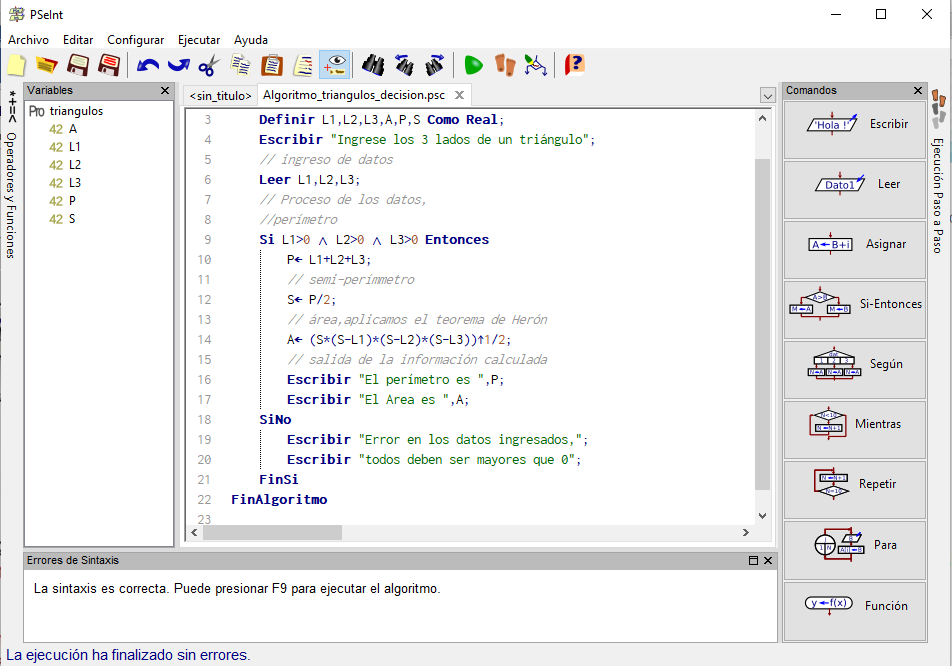Image resolution: width=952 pixels, height=666 pixels.
Task: Click the horizontal scrollbar thumb
Action: click(272, 532)
